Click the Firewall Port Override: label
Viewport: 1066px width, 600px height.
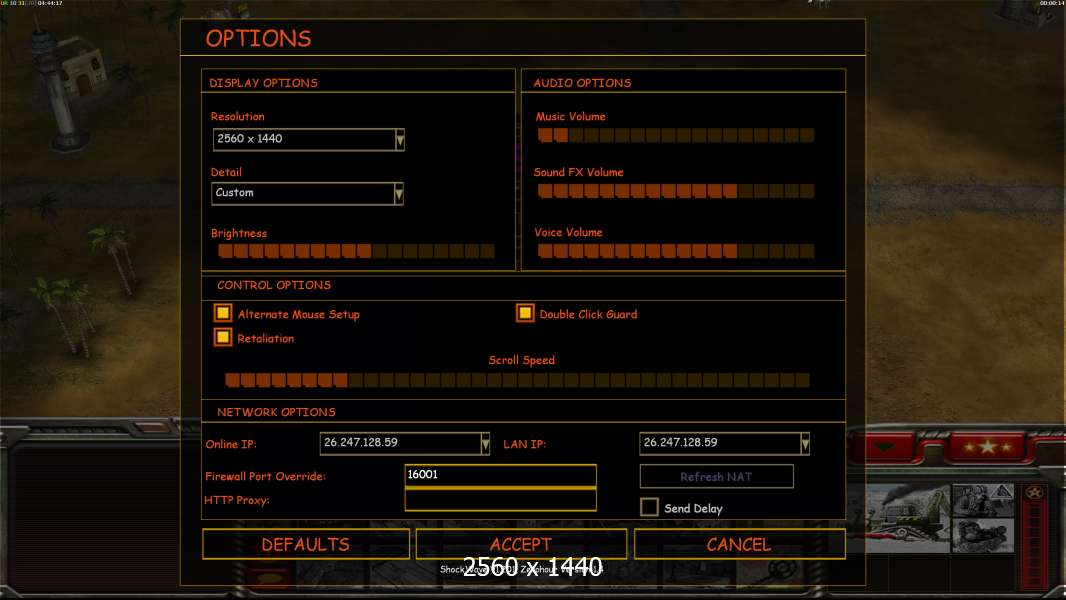(x=265, y=476)
